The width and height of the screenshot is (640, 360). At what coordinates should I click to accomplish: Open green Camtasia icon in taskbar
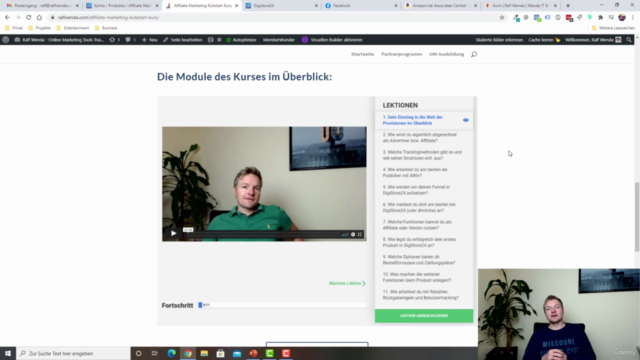pos(269,353)
